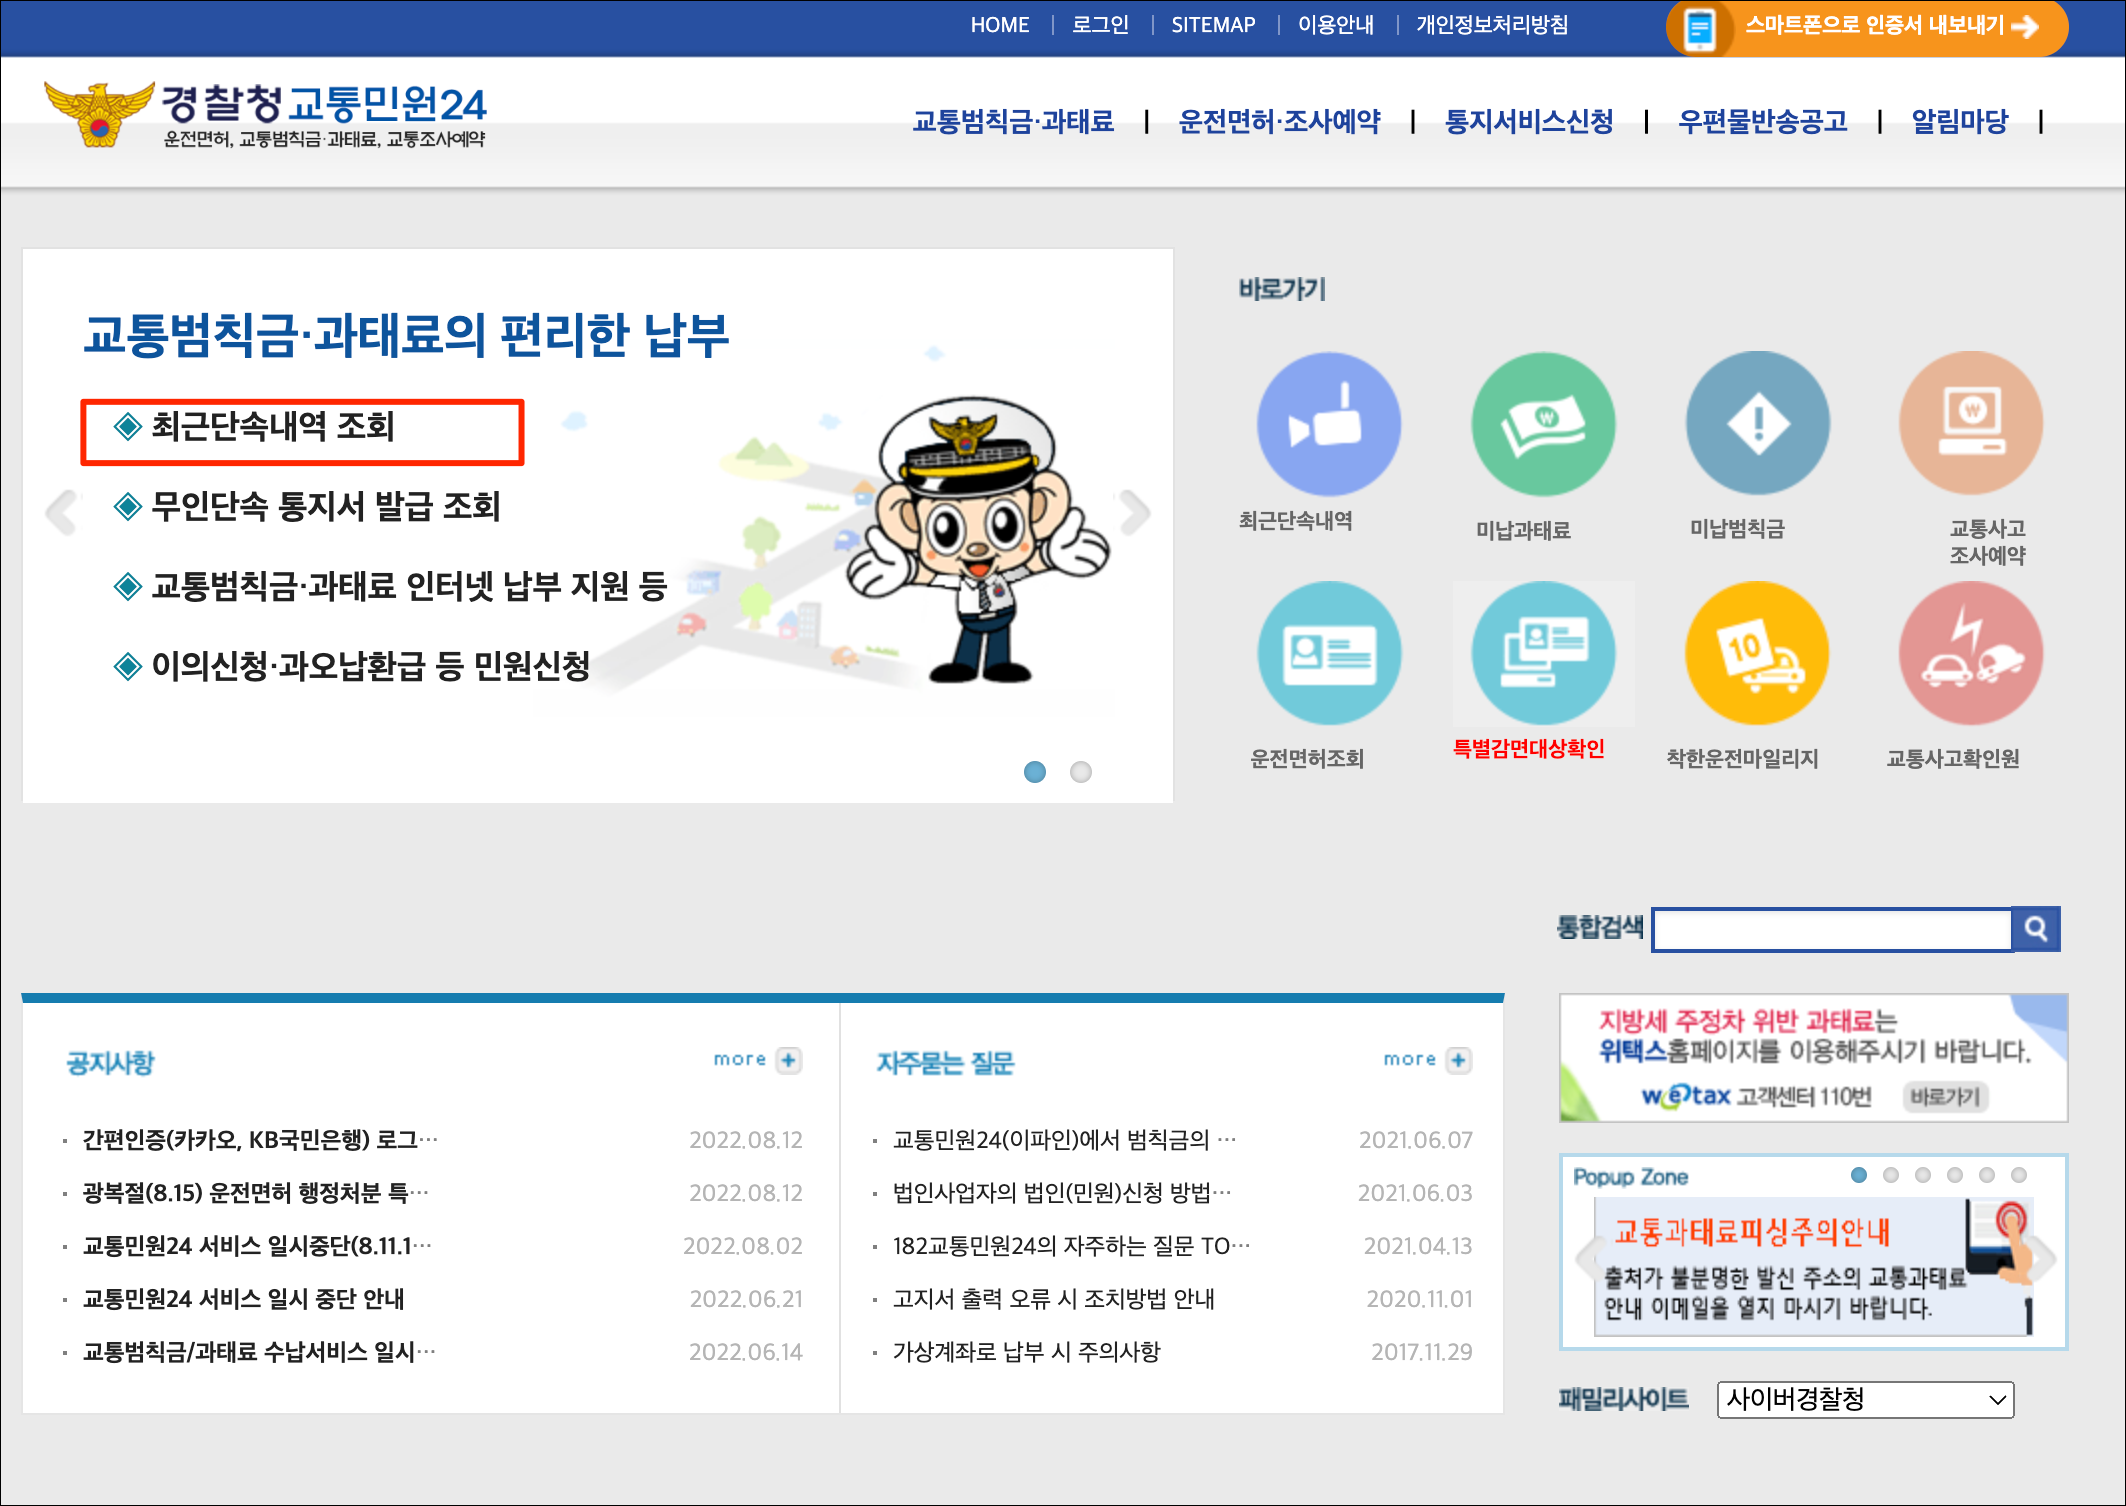Select the third Popup Zone indicator dot
This screenshot has height=1506, width=2126.
pyautogui.click(x=1923, y=1175)
